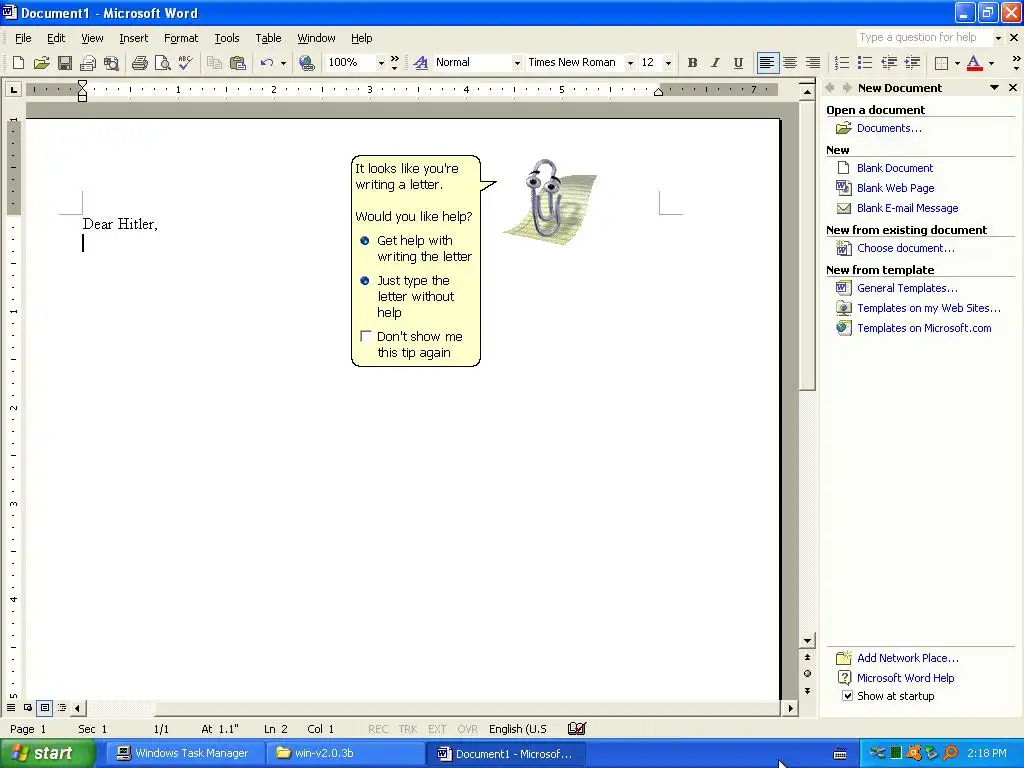Undo the last action

[266, 63]
